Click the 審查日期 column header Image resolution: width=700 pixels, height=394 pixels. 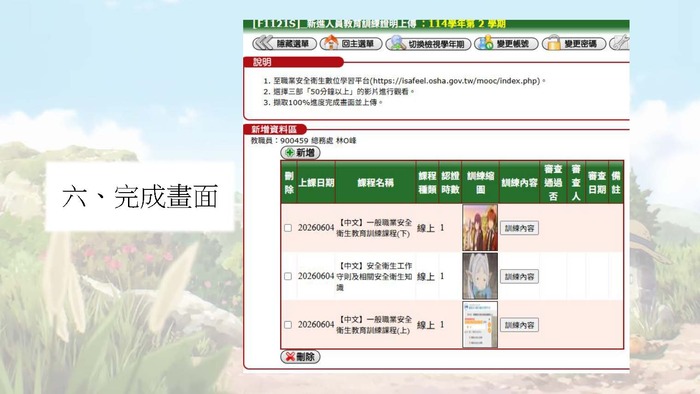[597, 182]
